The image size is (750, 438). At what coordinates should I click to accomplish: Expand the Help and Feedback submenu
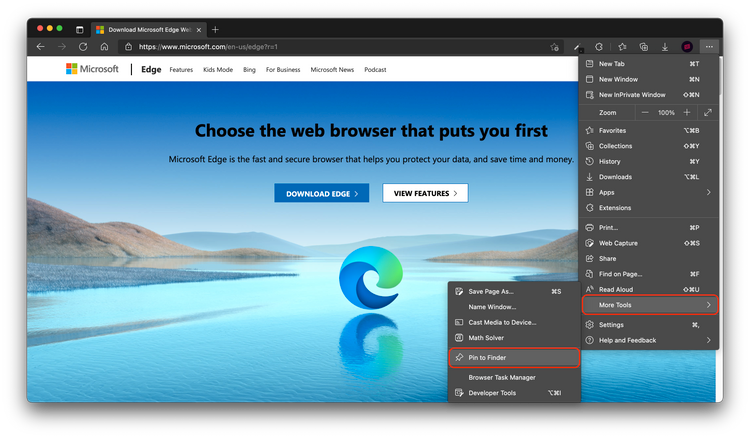tap(650, 340)
